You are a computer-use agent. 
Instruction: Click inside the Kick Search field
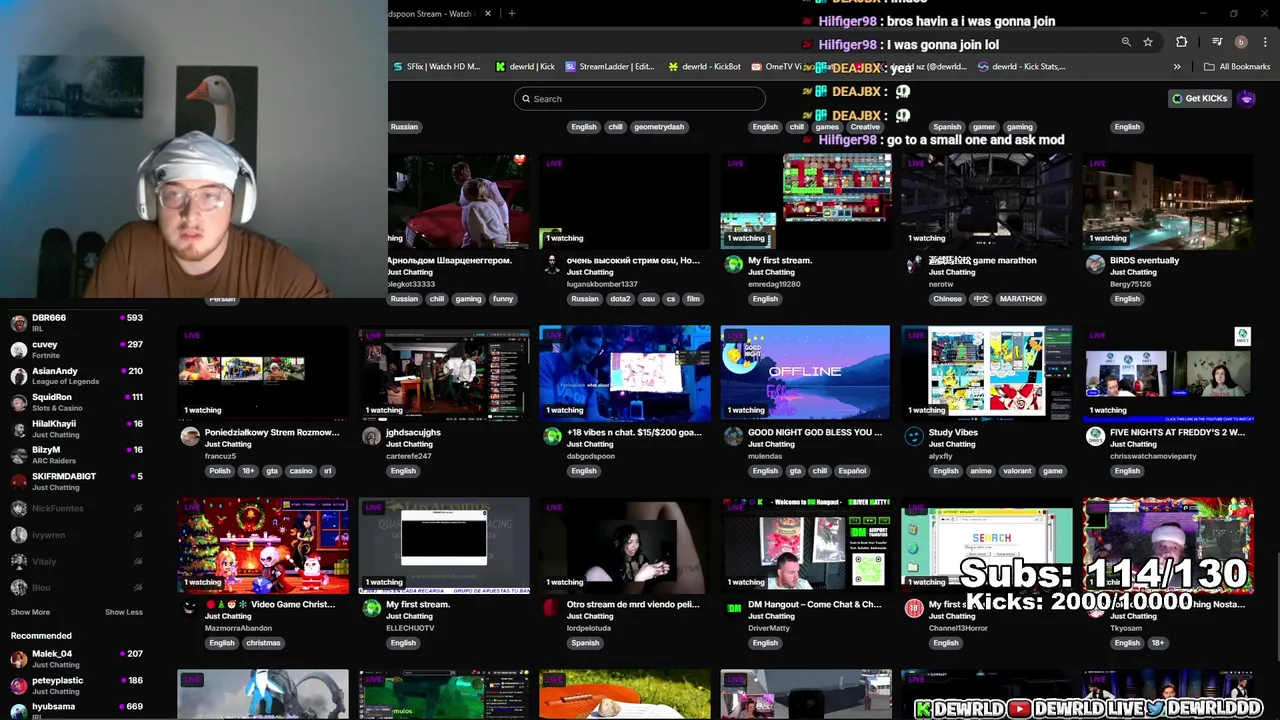[640, 99]
